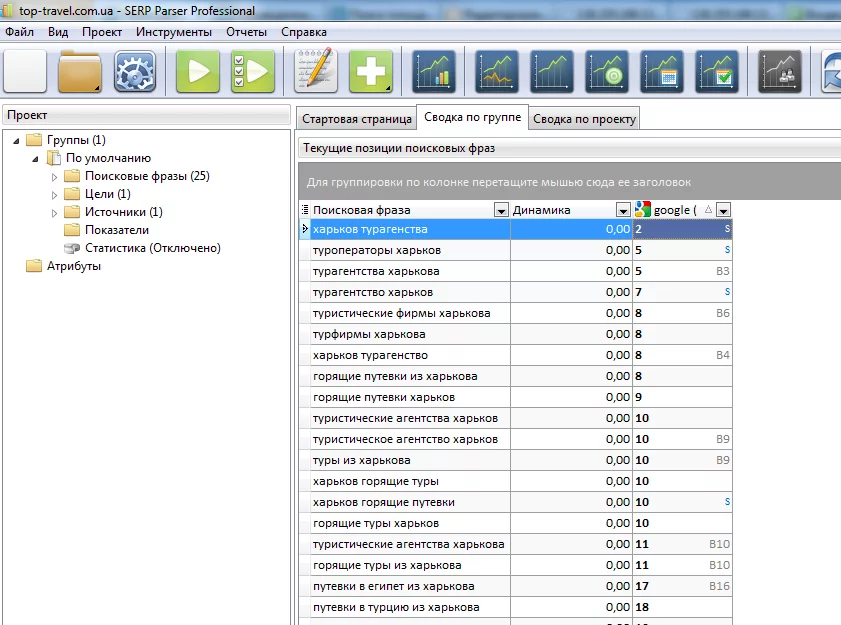Click the green play (start parsing) button
Screen dimensions: 841x625
point(198,72)
